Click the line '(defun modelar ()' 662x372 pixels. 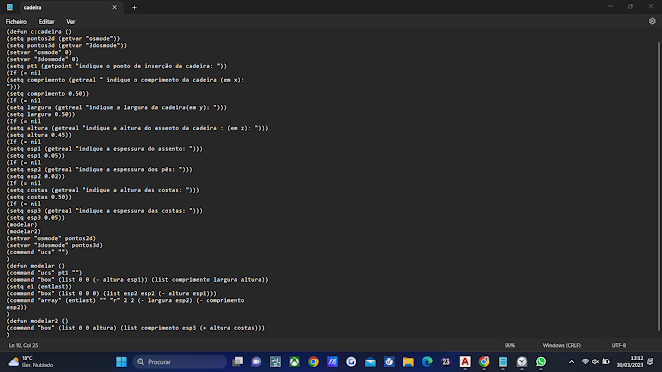pyautogui.click(x=35, y=266)
